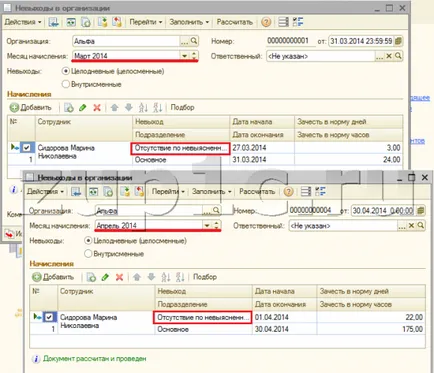Open Действия menu in the April 2014 window
The height and width of the screenshot is (373, 434).
point(45,192)
